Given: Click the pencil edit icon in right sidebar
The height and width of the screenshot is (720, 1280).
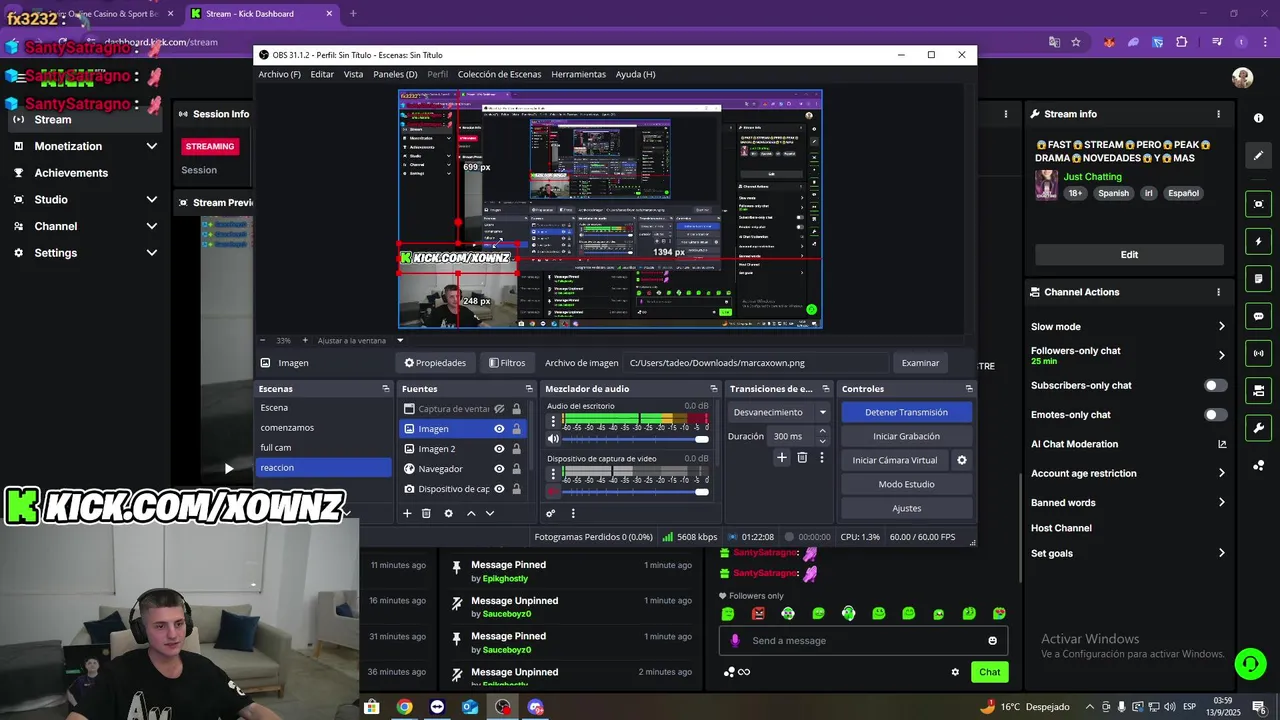Looking at the screenshot, I should 1258,156.
